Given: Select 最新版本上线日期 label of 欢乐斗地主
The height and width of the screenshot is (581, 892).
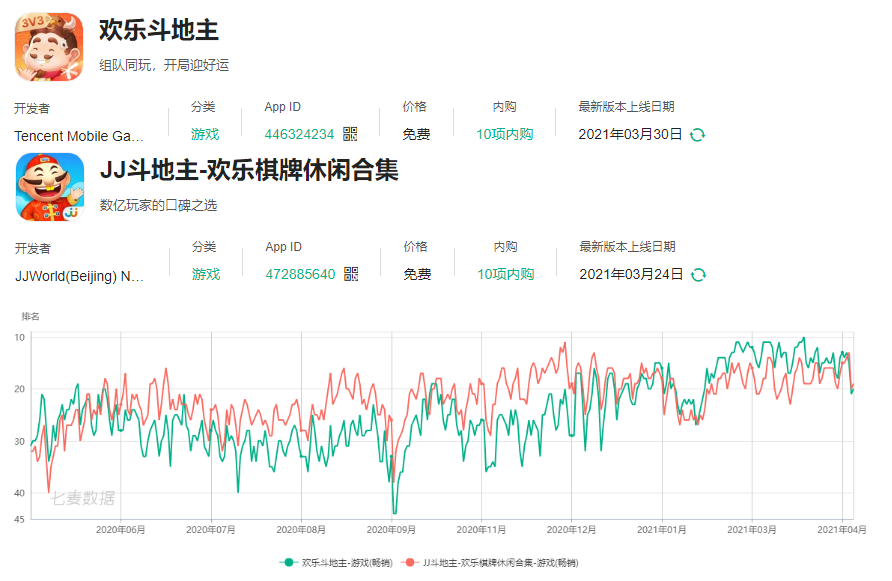Looking at the screenshot, I should (626, 107).
